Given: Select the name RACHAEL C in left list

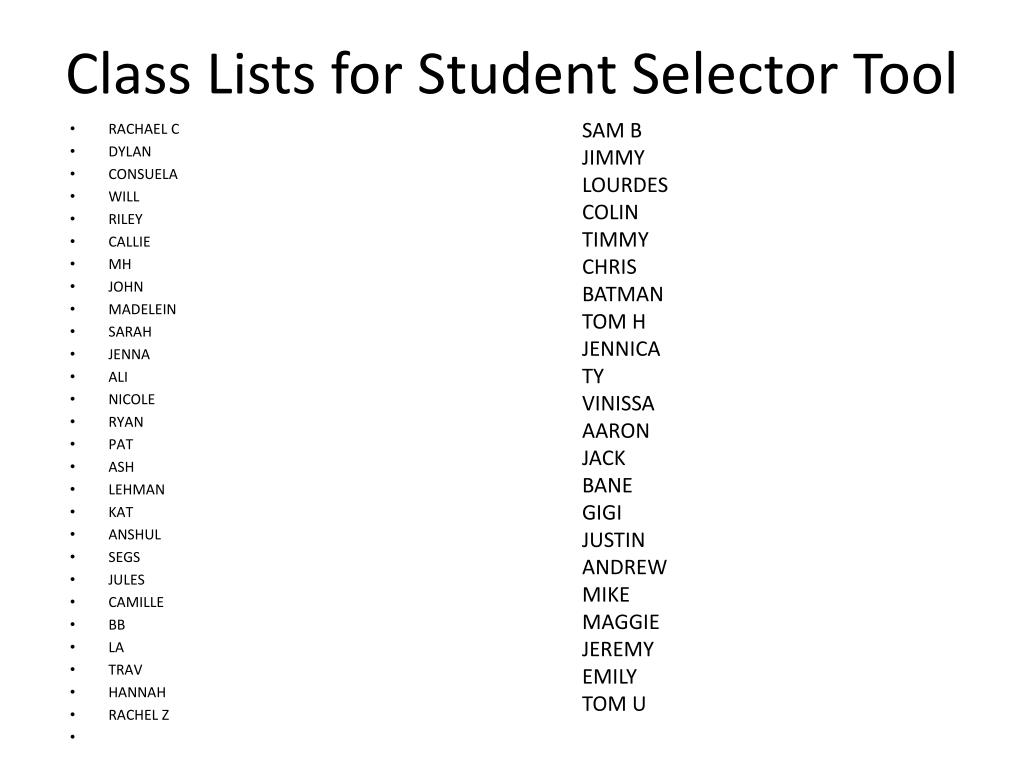Looking at the screenshot, I should (x=144, y=129).
